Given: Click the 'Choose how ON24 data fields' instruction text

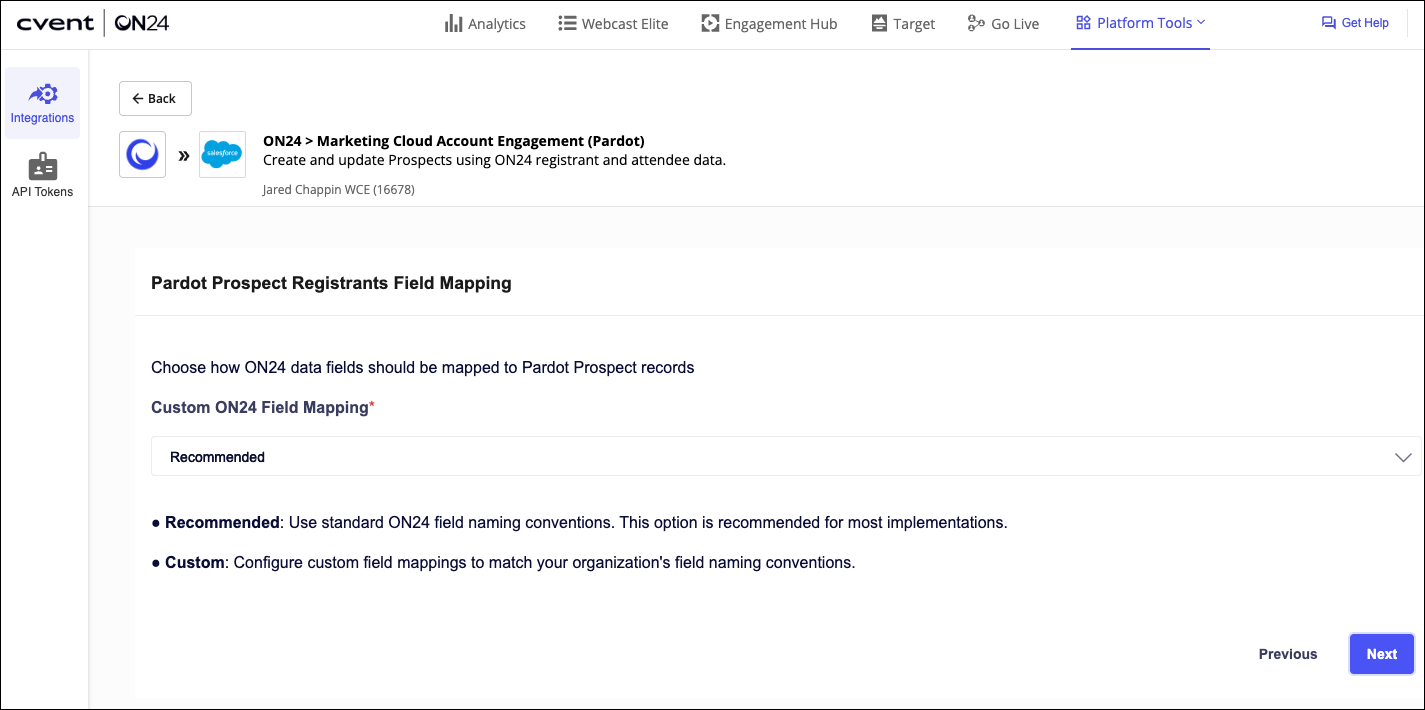Looking at the screenshot, I should pyautogui.click(x=422, y=367).
